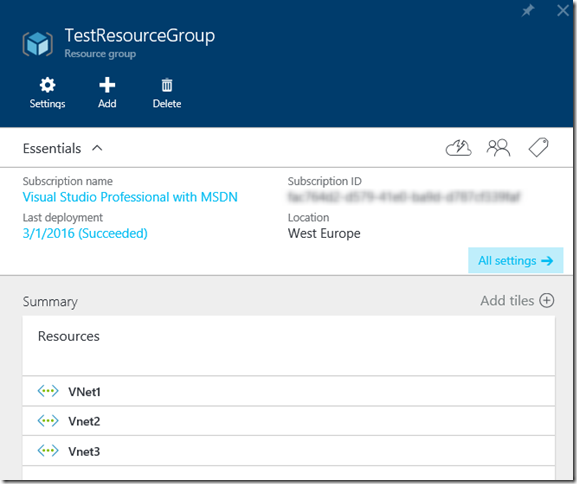Click the virtual network icon beside Vnet3
The width and height of the screenshot is (577, 484).
48,451
